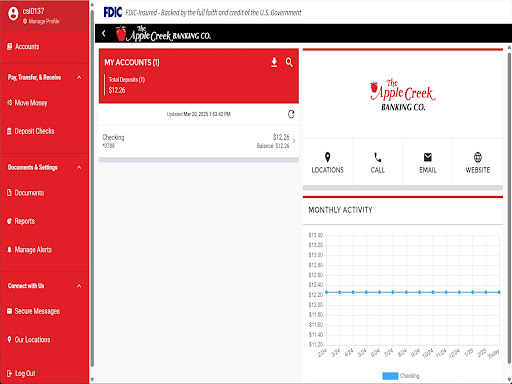Click the Apple Creek Banking Co. card logo
The height and width of the screenshot is (384, 512).
(403, 95)
